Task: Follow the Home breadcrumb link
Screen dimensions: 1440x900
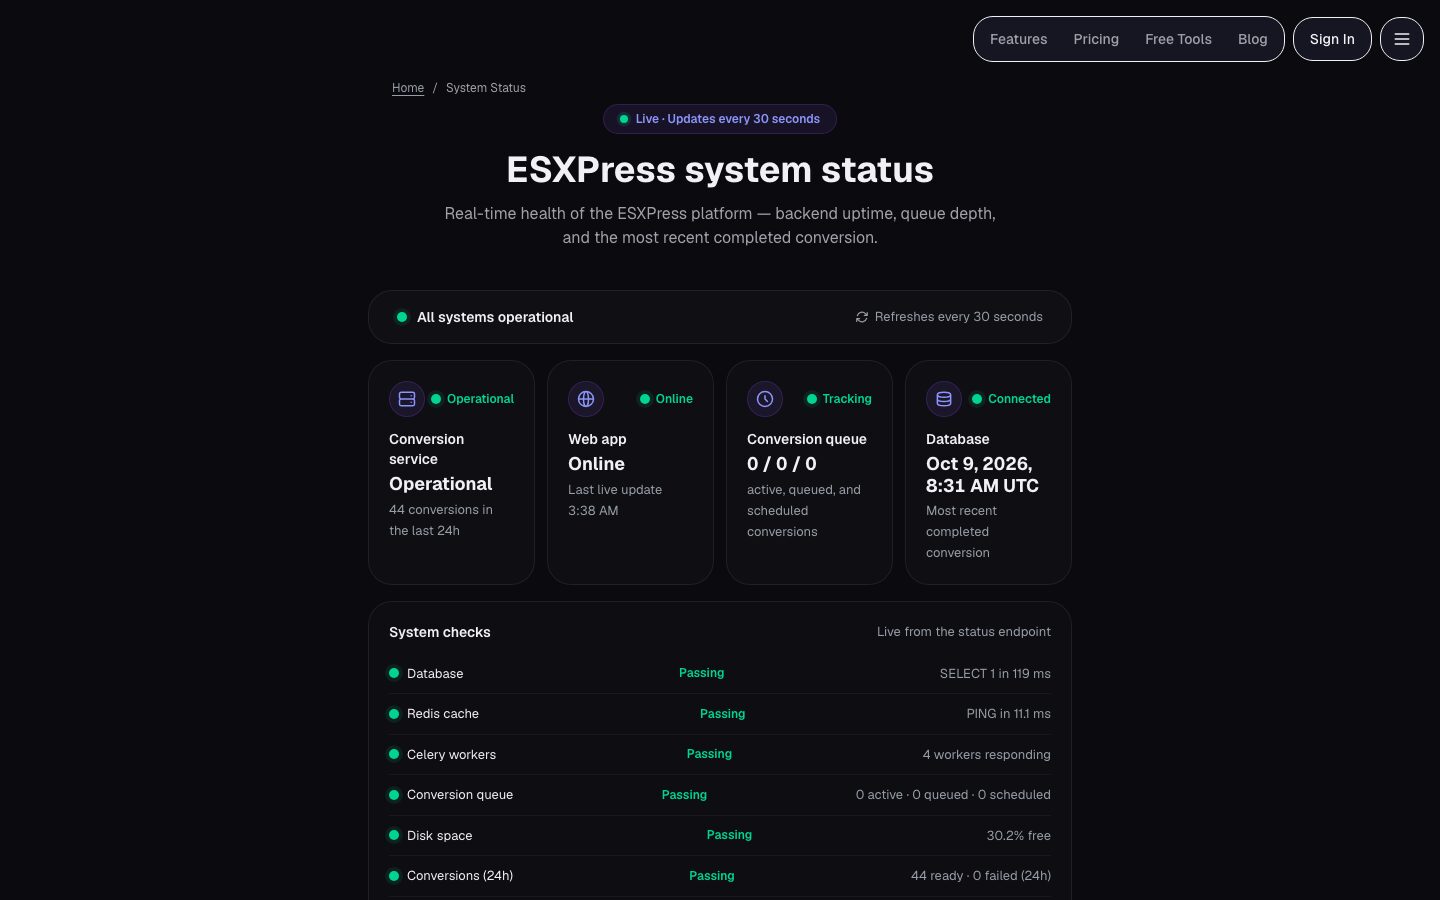Action: [x=408, y=88]
